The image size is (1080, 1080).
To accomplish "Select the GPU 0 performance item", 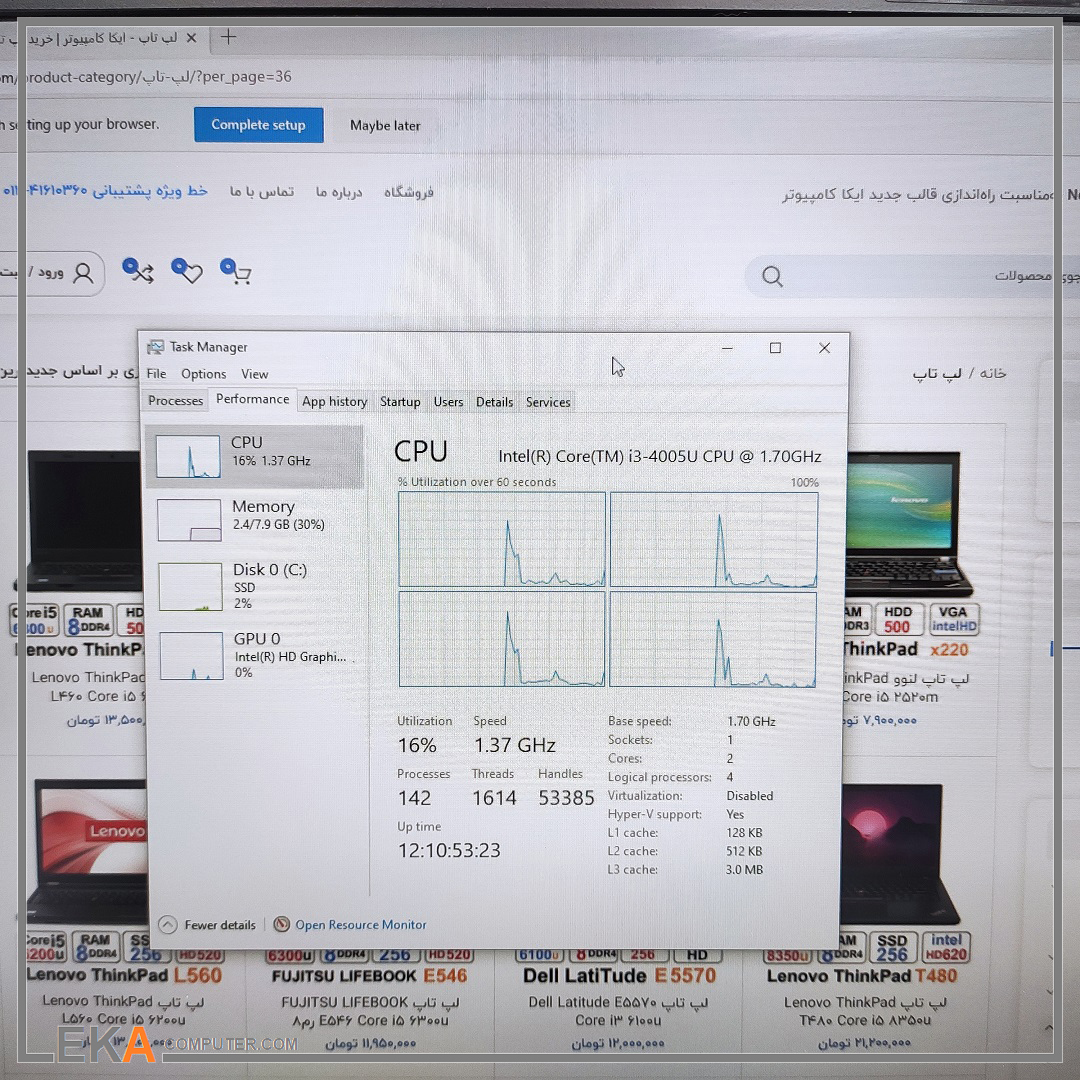I will pyautogui.click(x=257, y=655).
